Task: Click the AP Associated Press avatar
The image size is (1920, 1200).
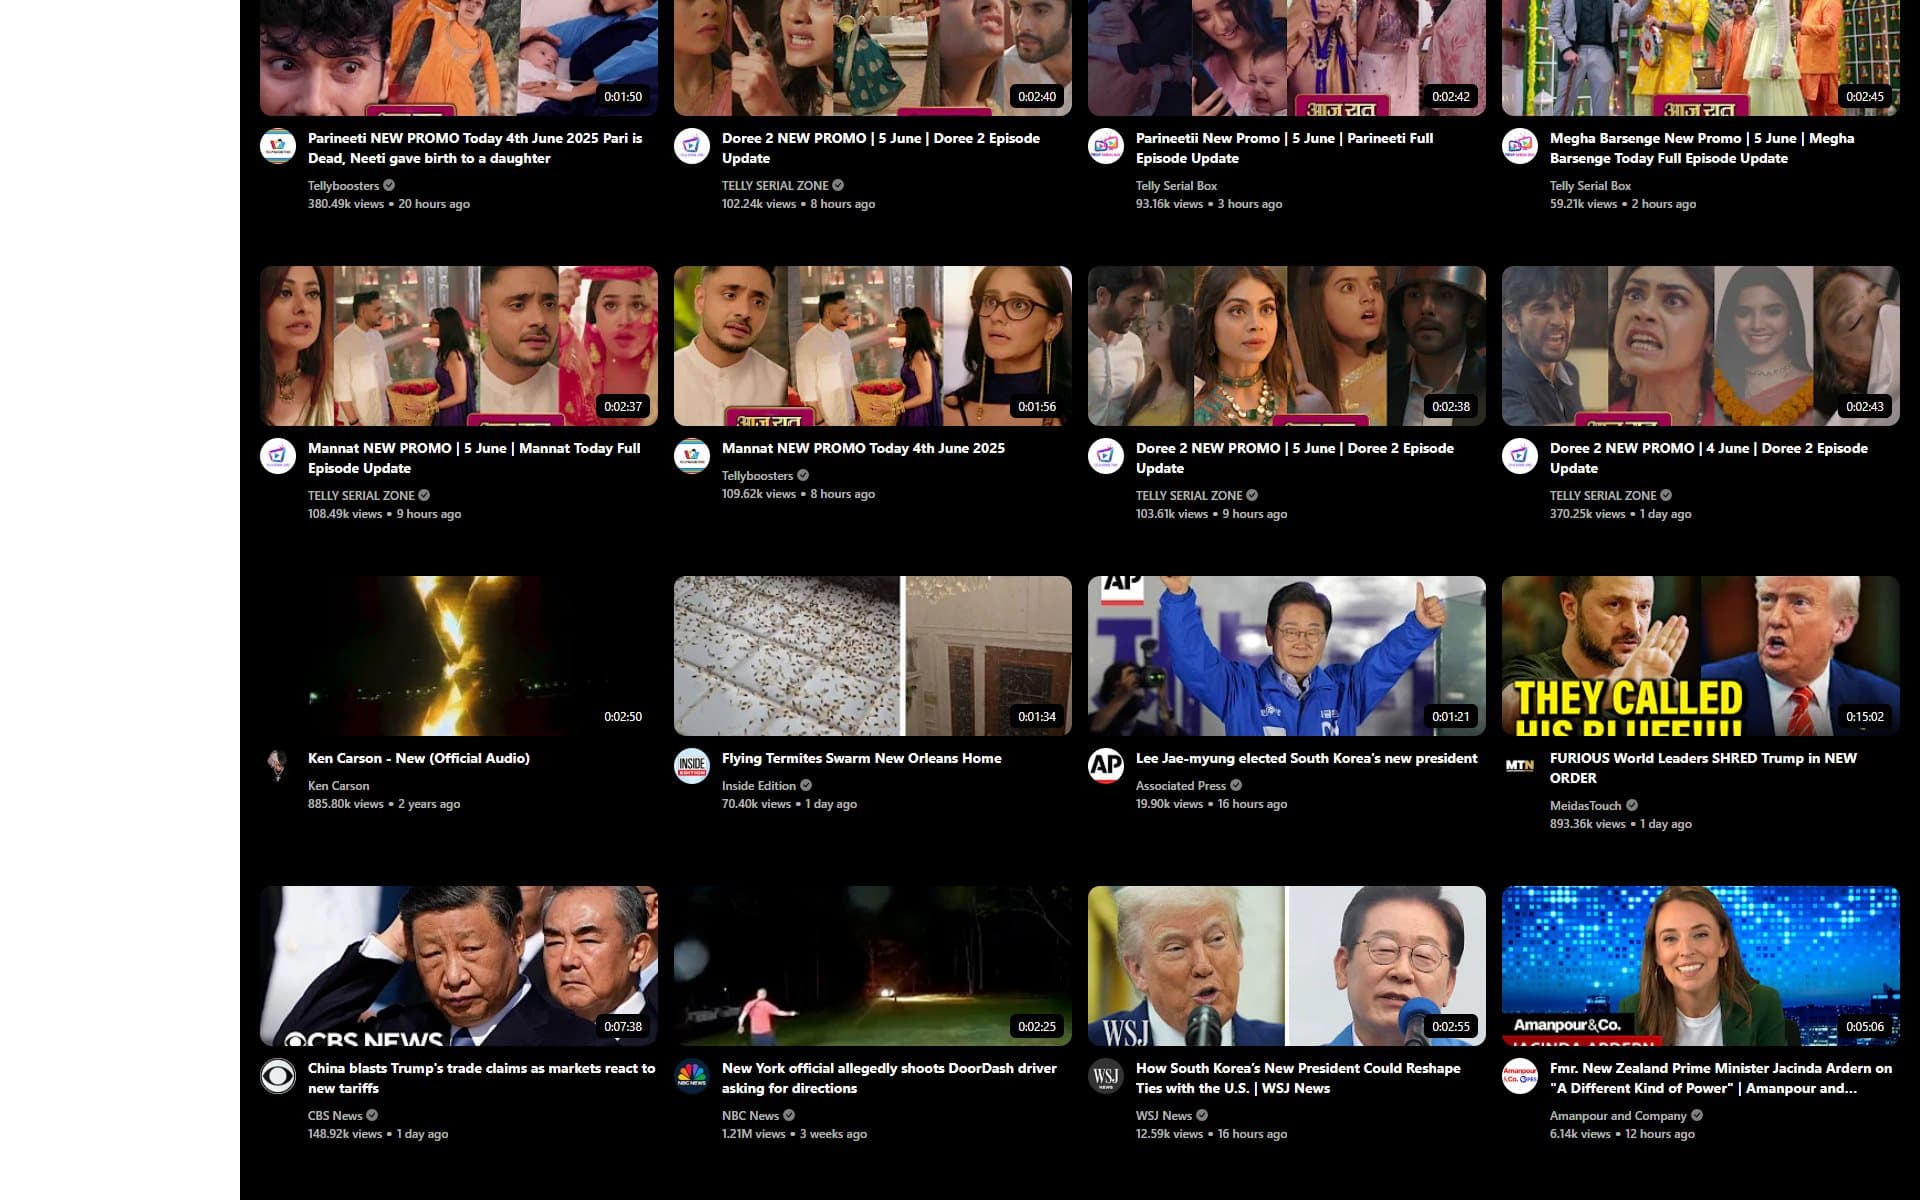Action: click(x=1106, y=766)
